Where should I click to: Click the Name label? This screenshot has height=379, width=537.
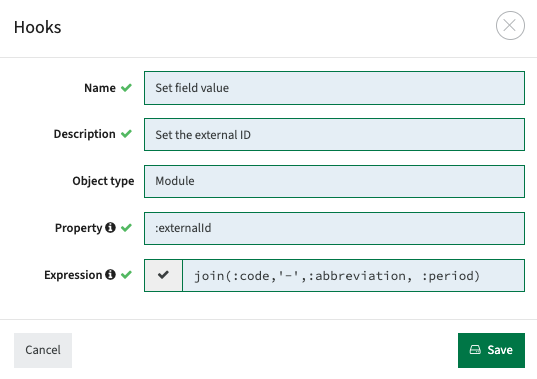pos(100,88)
